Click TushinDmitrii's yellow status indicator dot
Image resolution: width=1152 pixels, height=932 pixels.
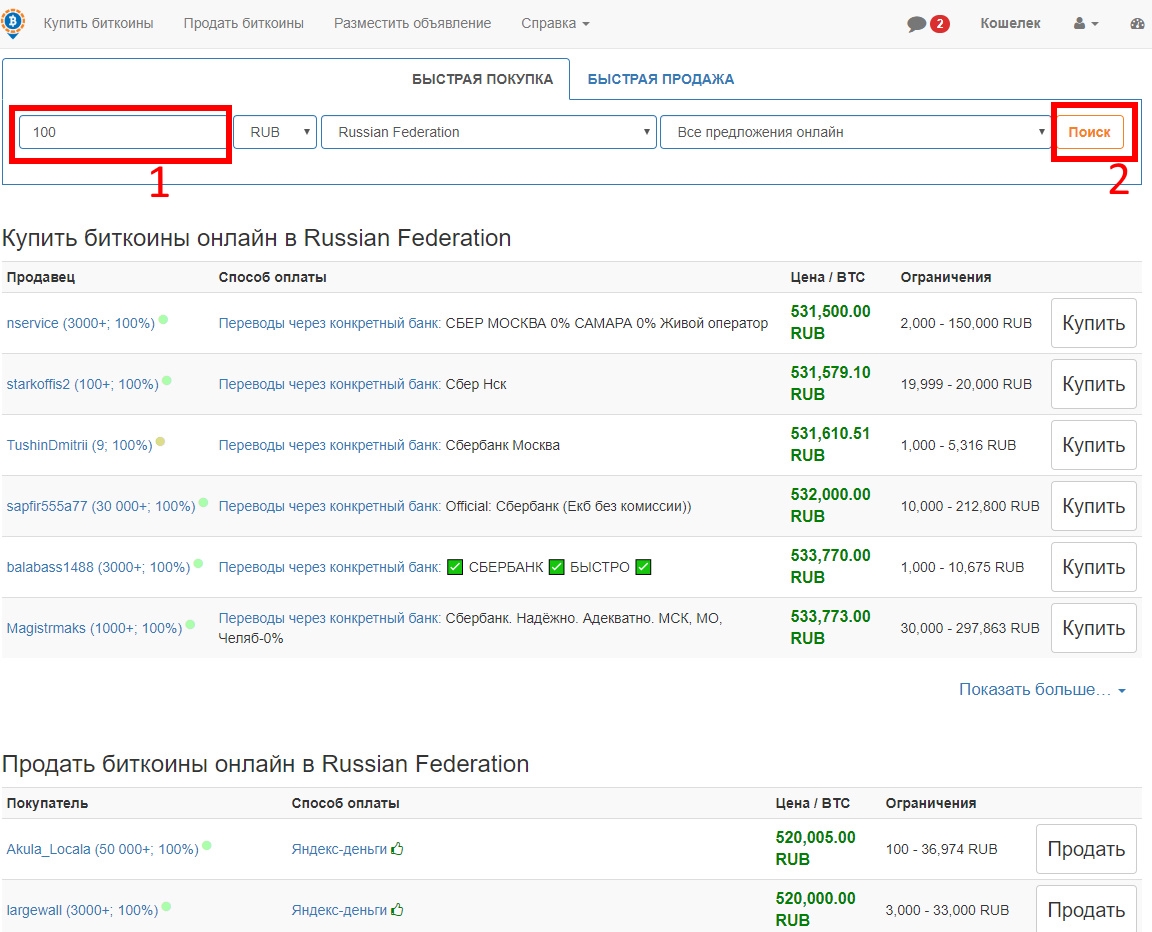coord(161,442)
